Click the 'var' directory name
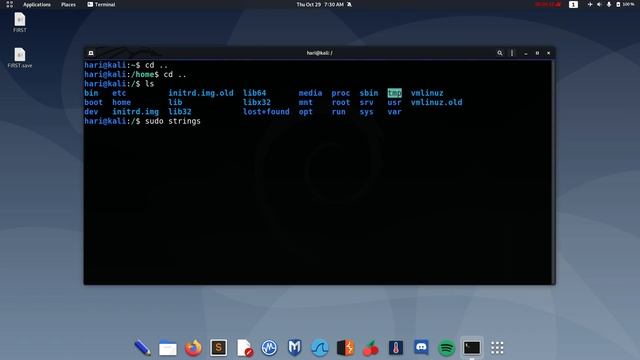Image resolution: width=640 pixels, height=360 pixels. tap(394, 112)
